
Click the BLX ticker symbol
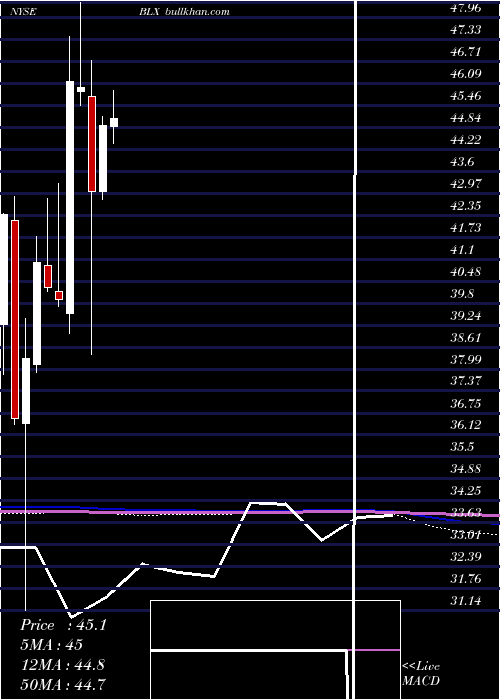coord(149,12)
